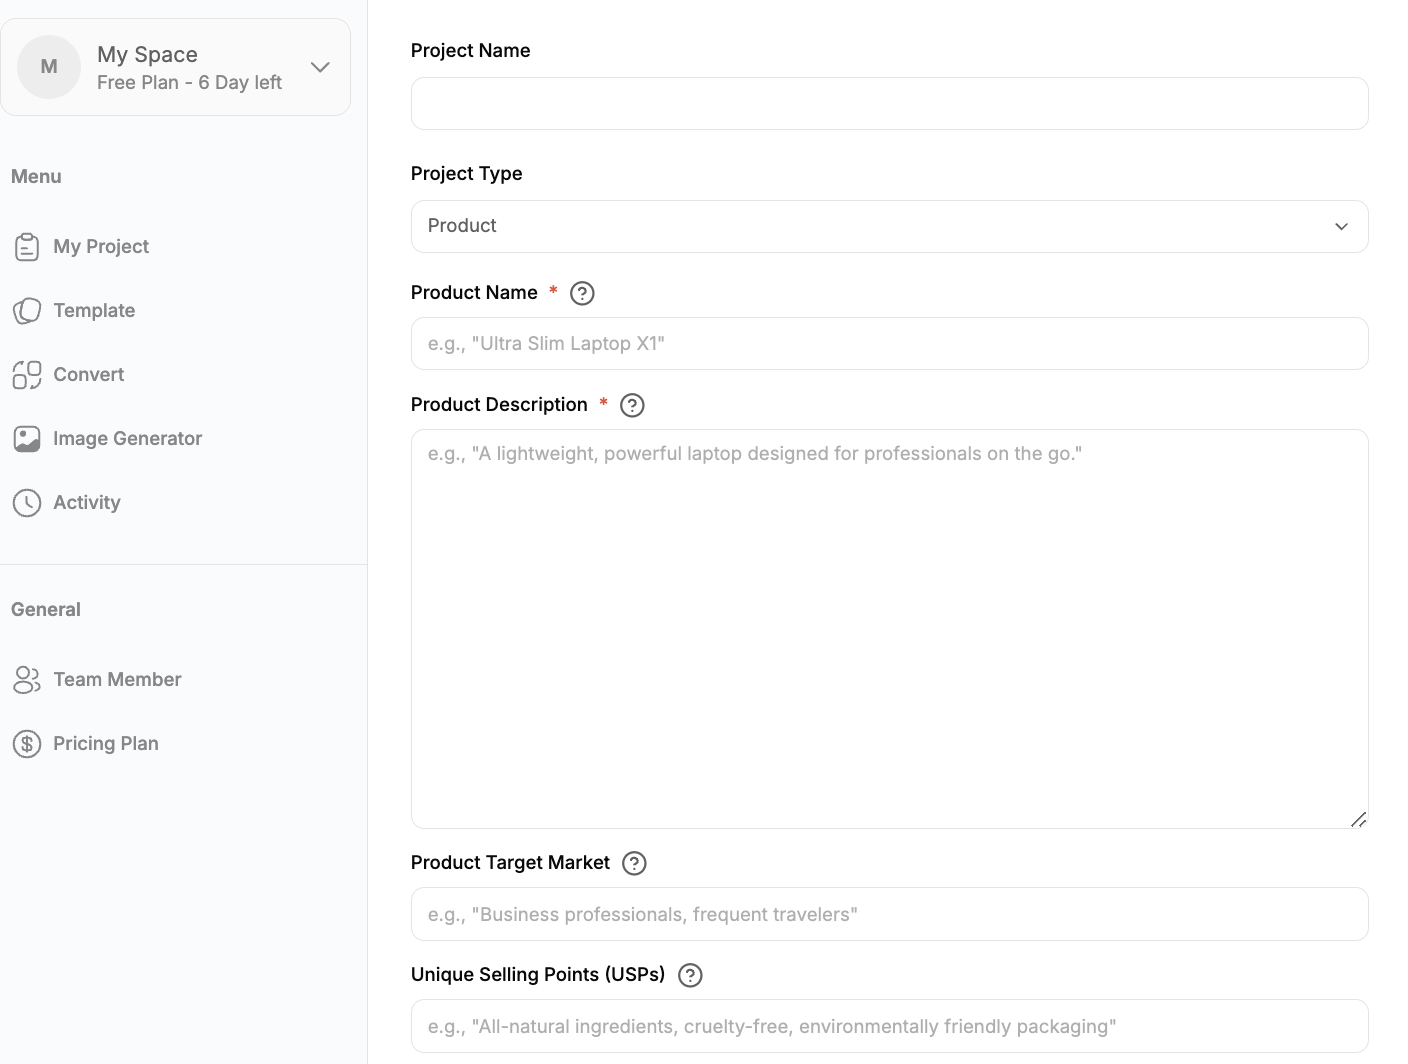Viewport: 1408px width, 1064px height.
Task: Click into the Product Name field
Action: tap(889, 344)
